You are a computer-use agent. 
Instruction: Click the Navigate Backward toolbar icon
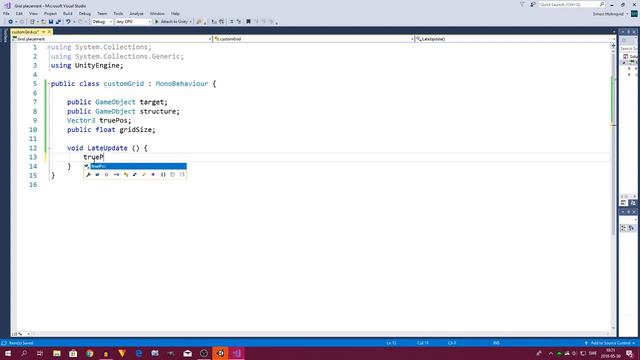pos(11,22)
